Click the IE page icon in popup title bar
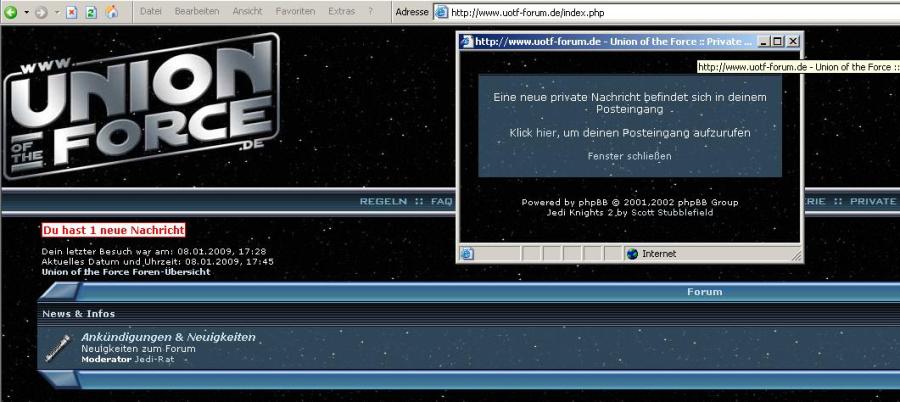The width and height of the screenshot is (900, 402). pyautogui.click(x=466, y=42)
